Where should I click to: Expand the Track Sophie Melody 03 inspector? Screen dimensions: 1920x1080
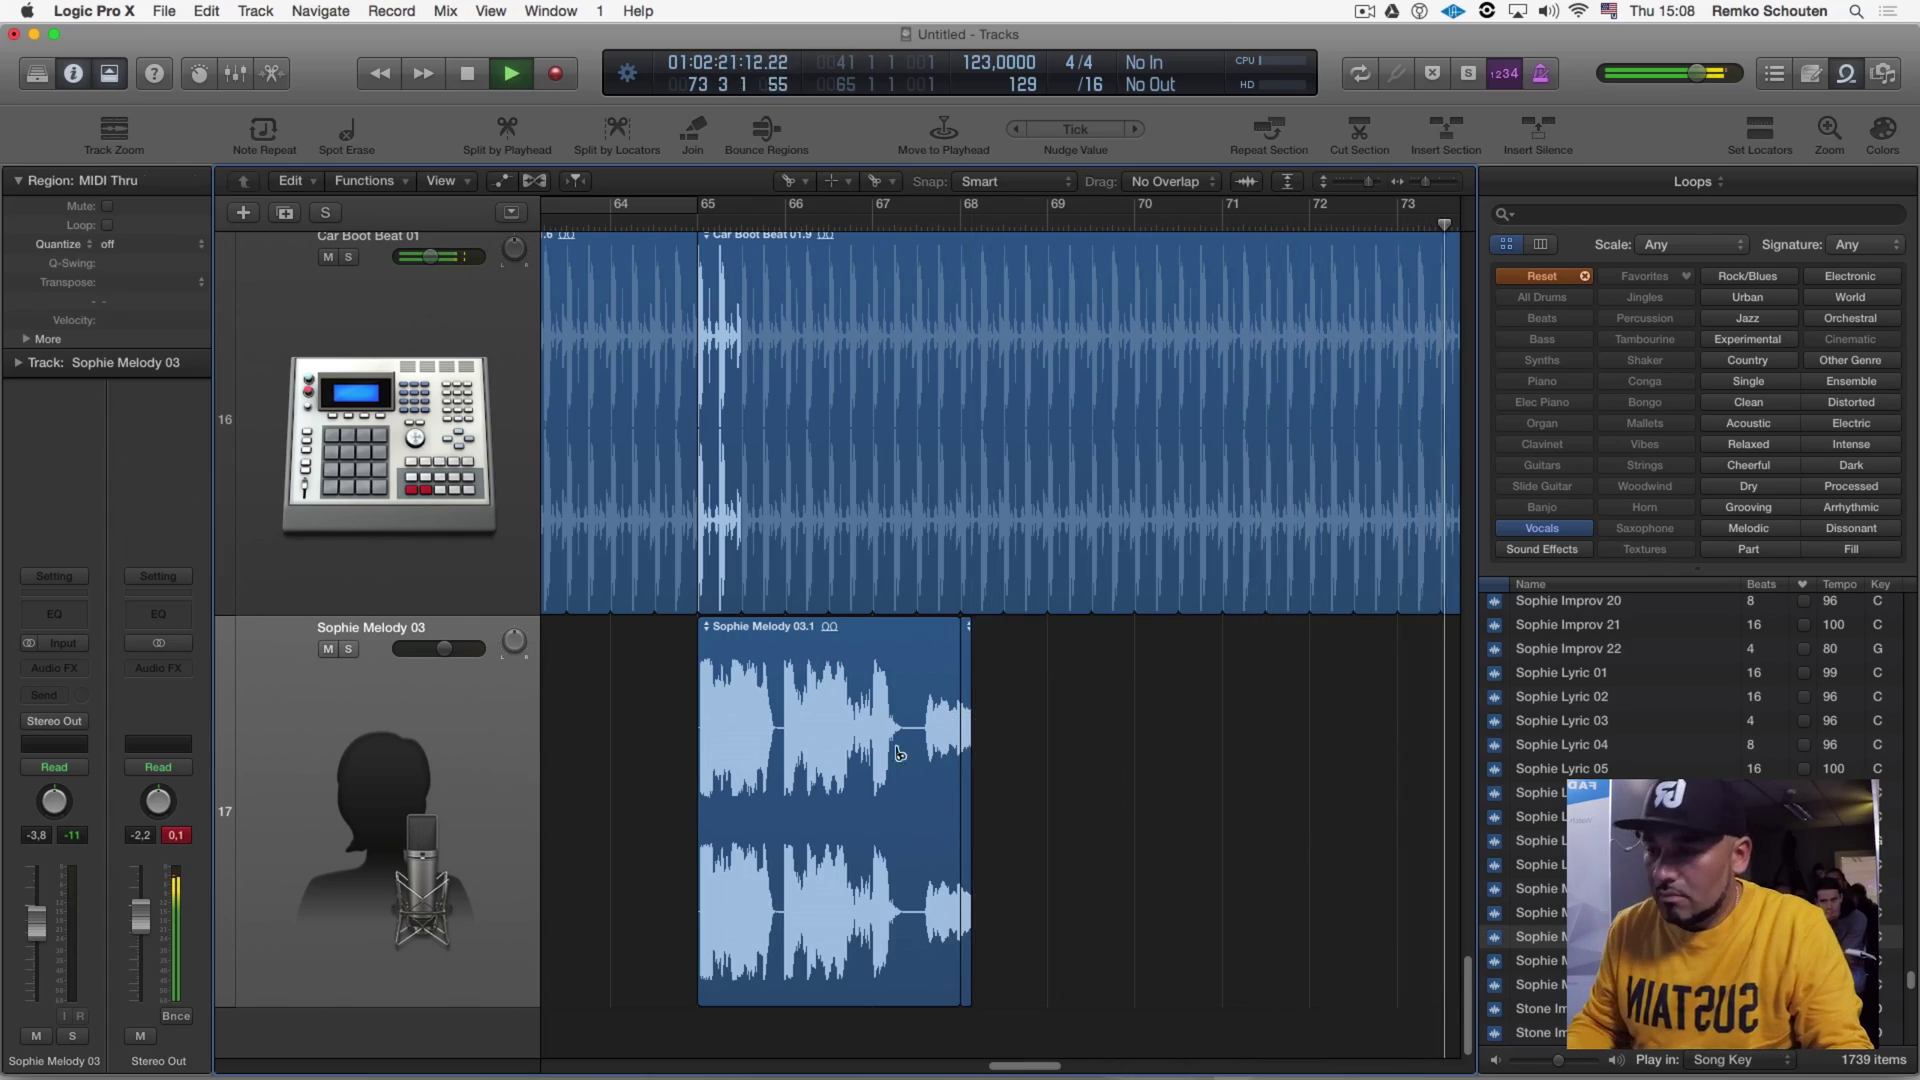(18, 362)
